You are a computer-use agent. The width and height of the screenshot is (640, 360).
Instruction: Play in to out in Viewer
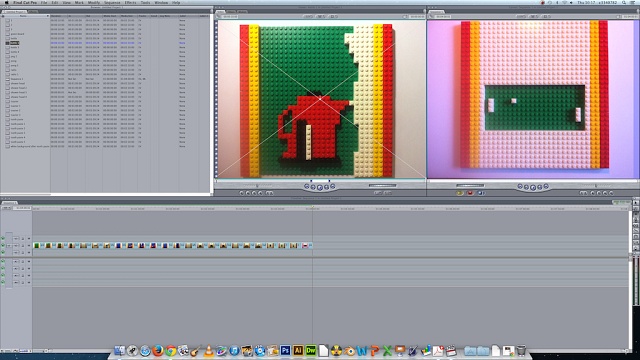pyautogui.click(x=313, y=187)
